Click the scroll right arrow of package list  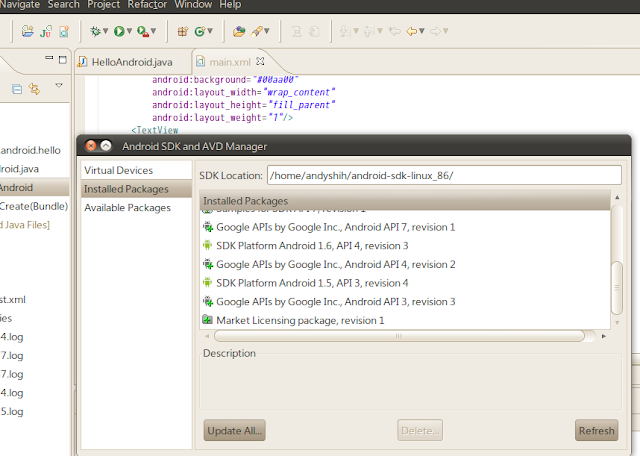604,336
